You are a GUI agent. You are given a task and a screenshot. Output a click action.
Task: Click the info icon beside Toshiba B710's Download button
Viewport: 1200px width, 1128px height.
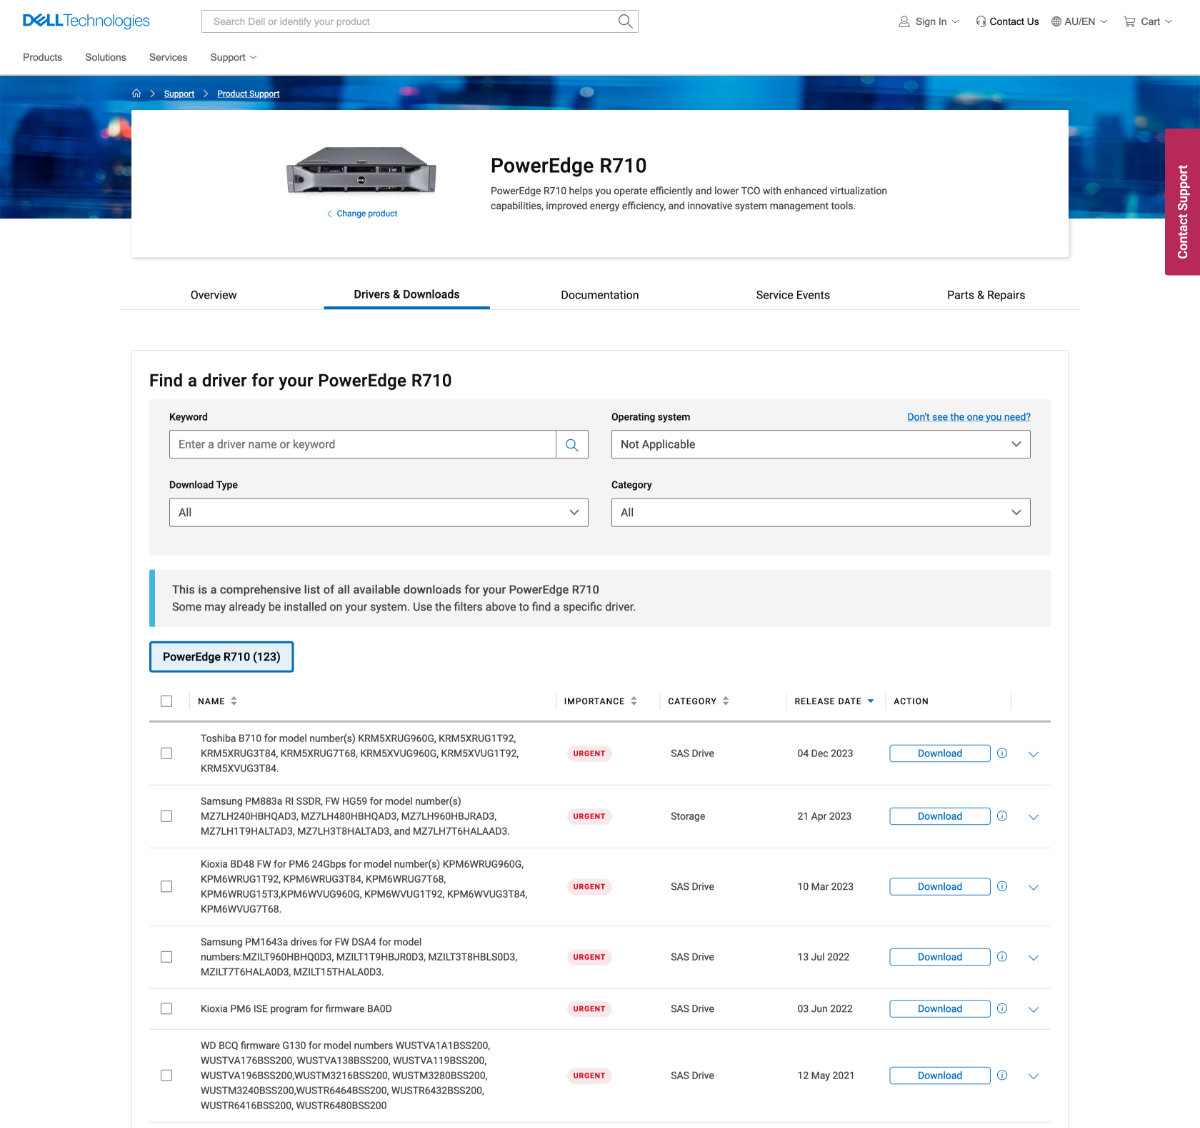1002,753
